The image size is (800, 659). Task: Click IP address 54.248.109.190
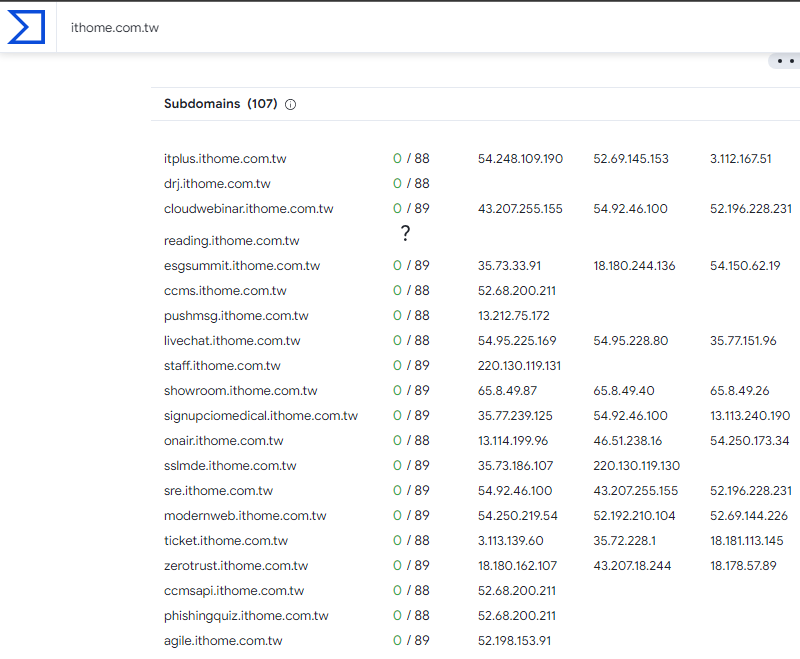(x=520, y=159)
